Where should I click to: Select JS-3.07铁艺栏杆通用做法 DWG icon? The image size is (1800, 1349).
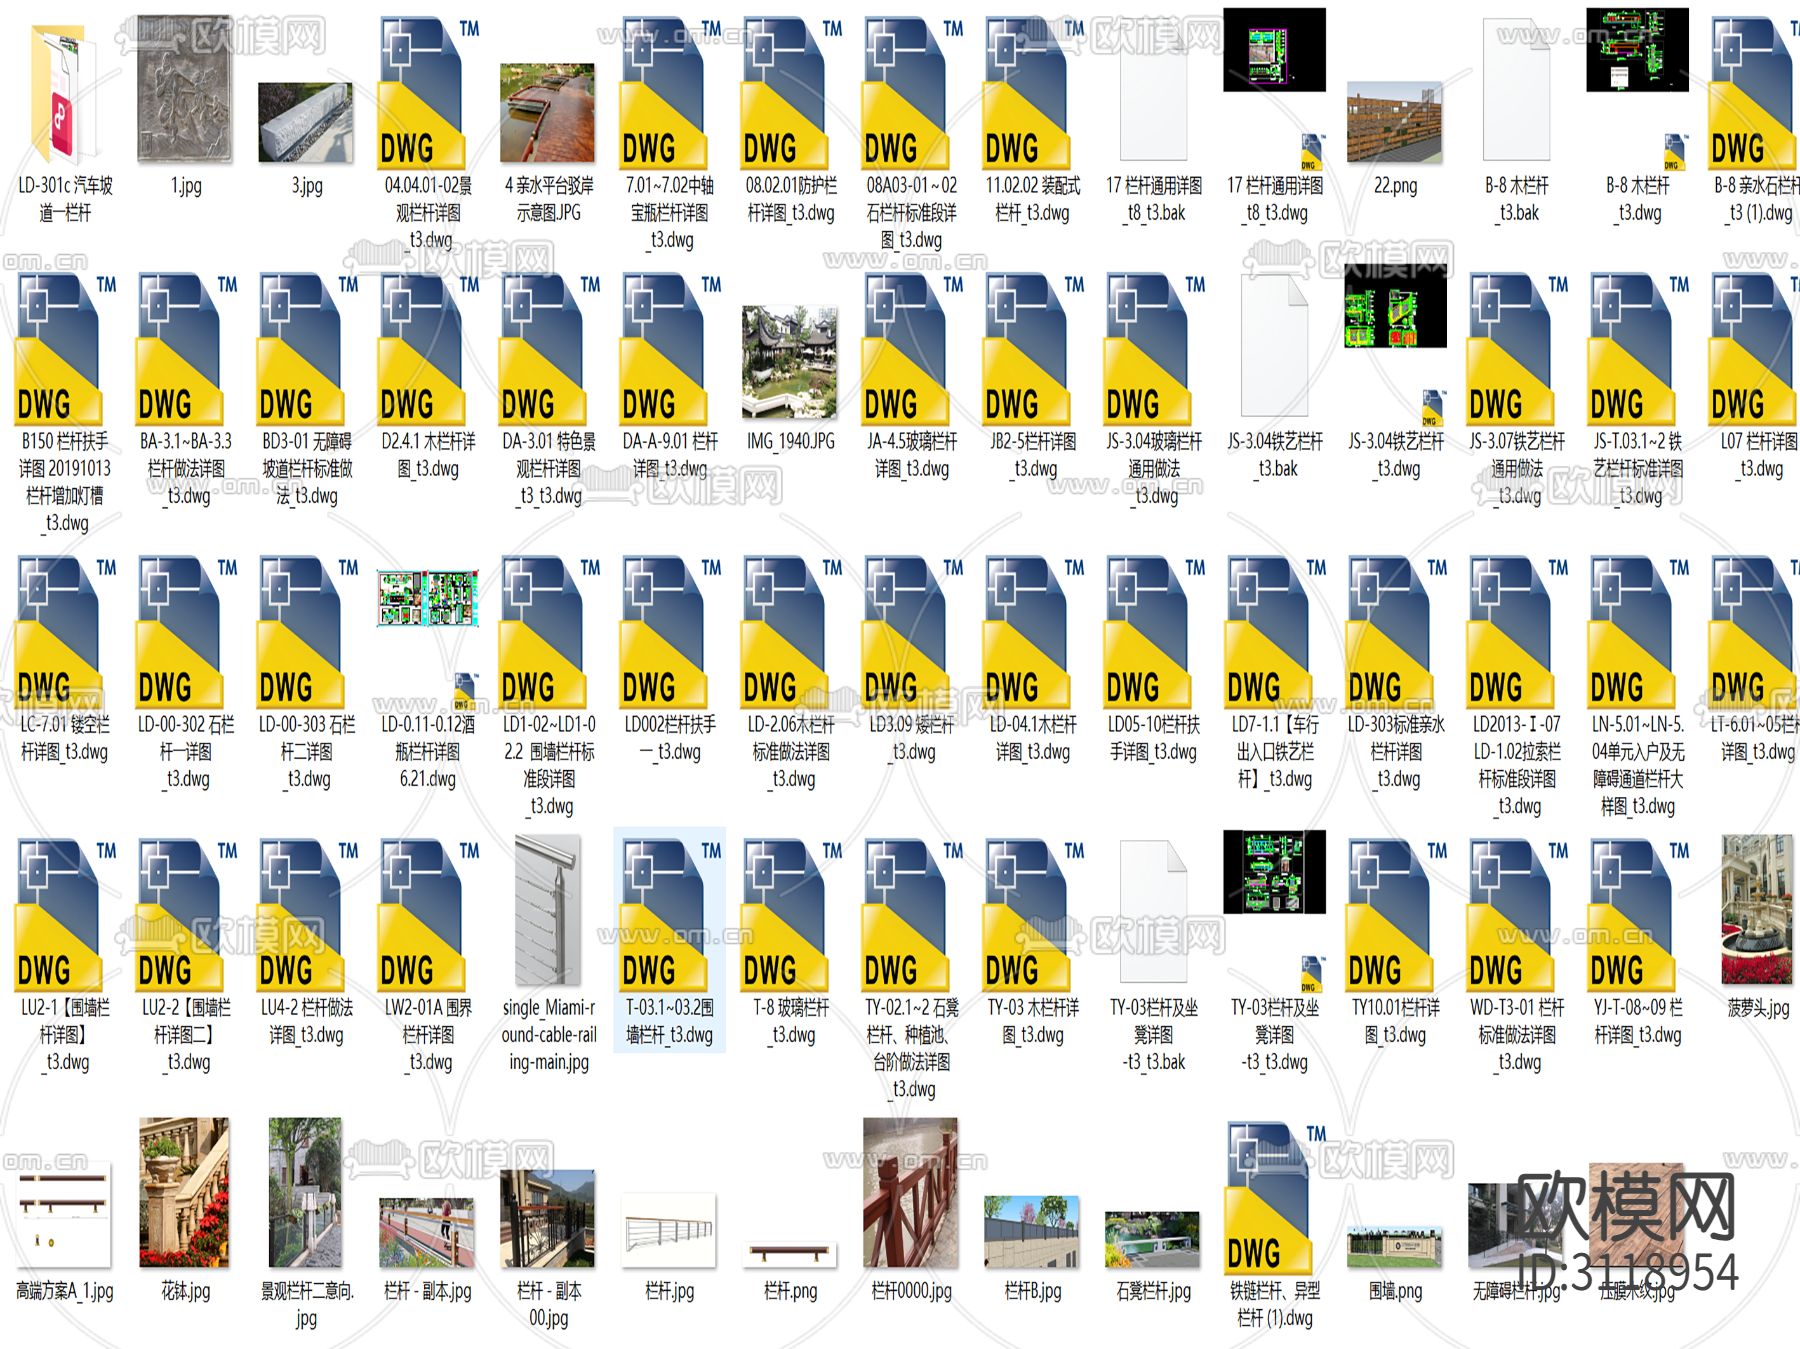click(1510, 347)
